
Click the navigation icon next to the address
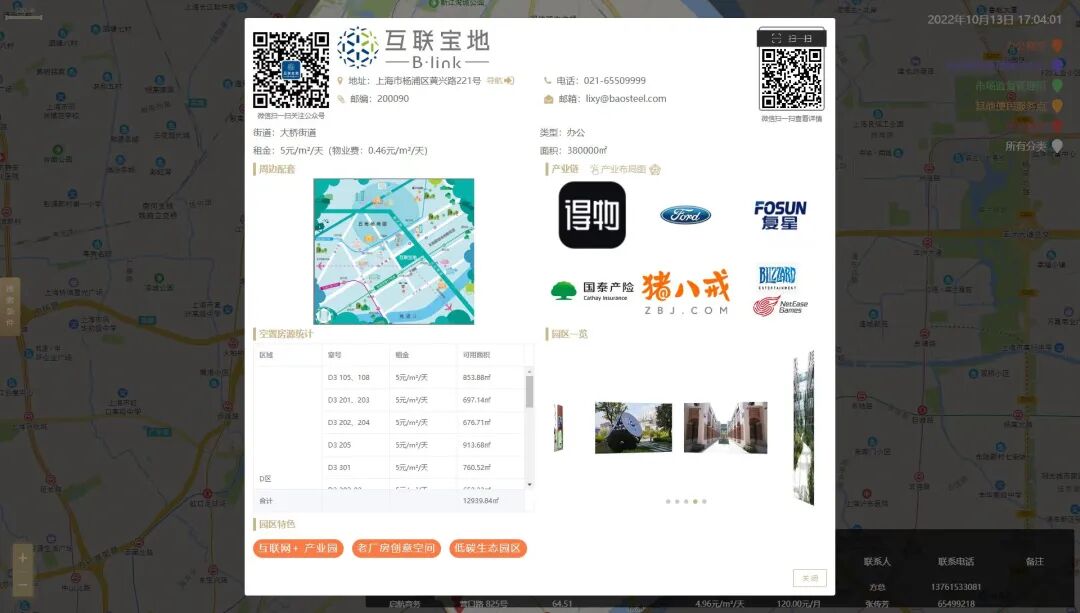pos(503,81)
